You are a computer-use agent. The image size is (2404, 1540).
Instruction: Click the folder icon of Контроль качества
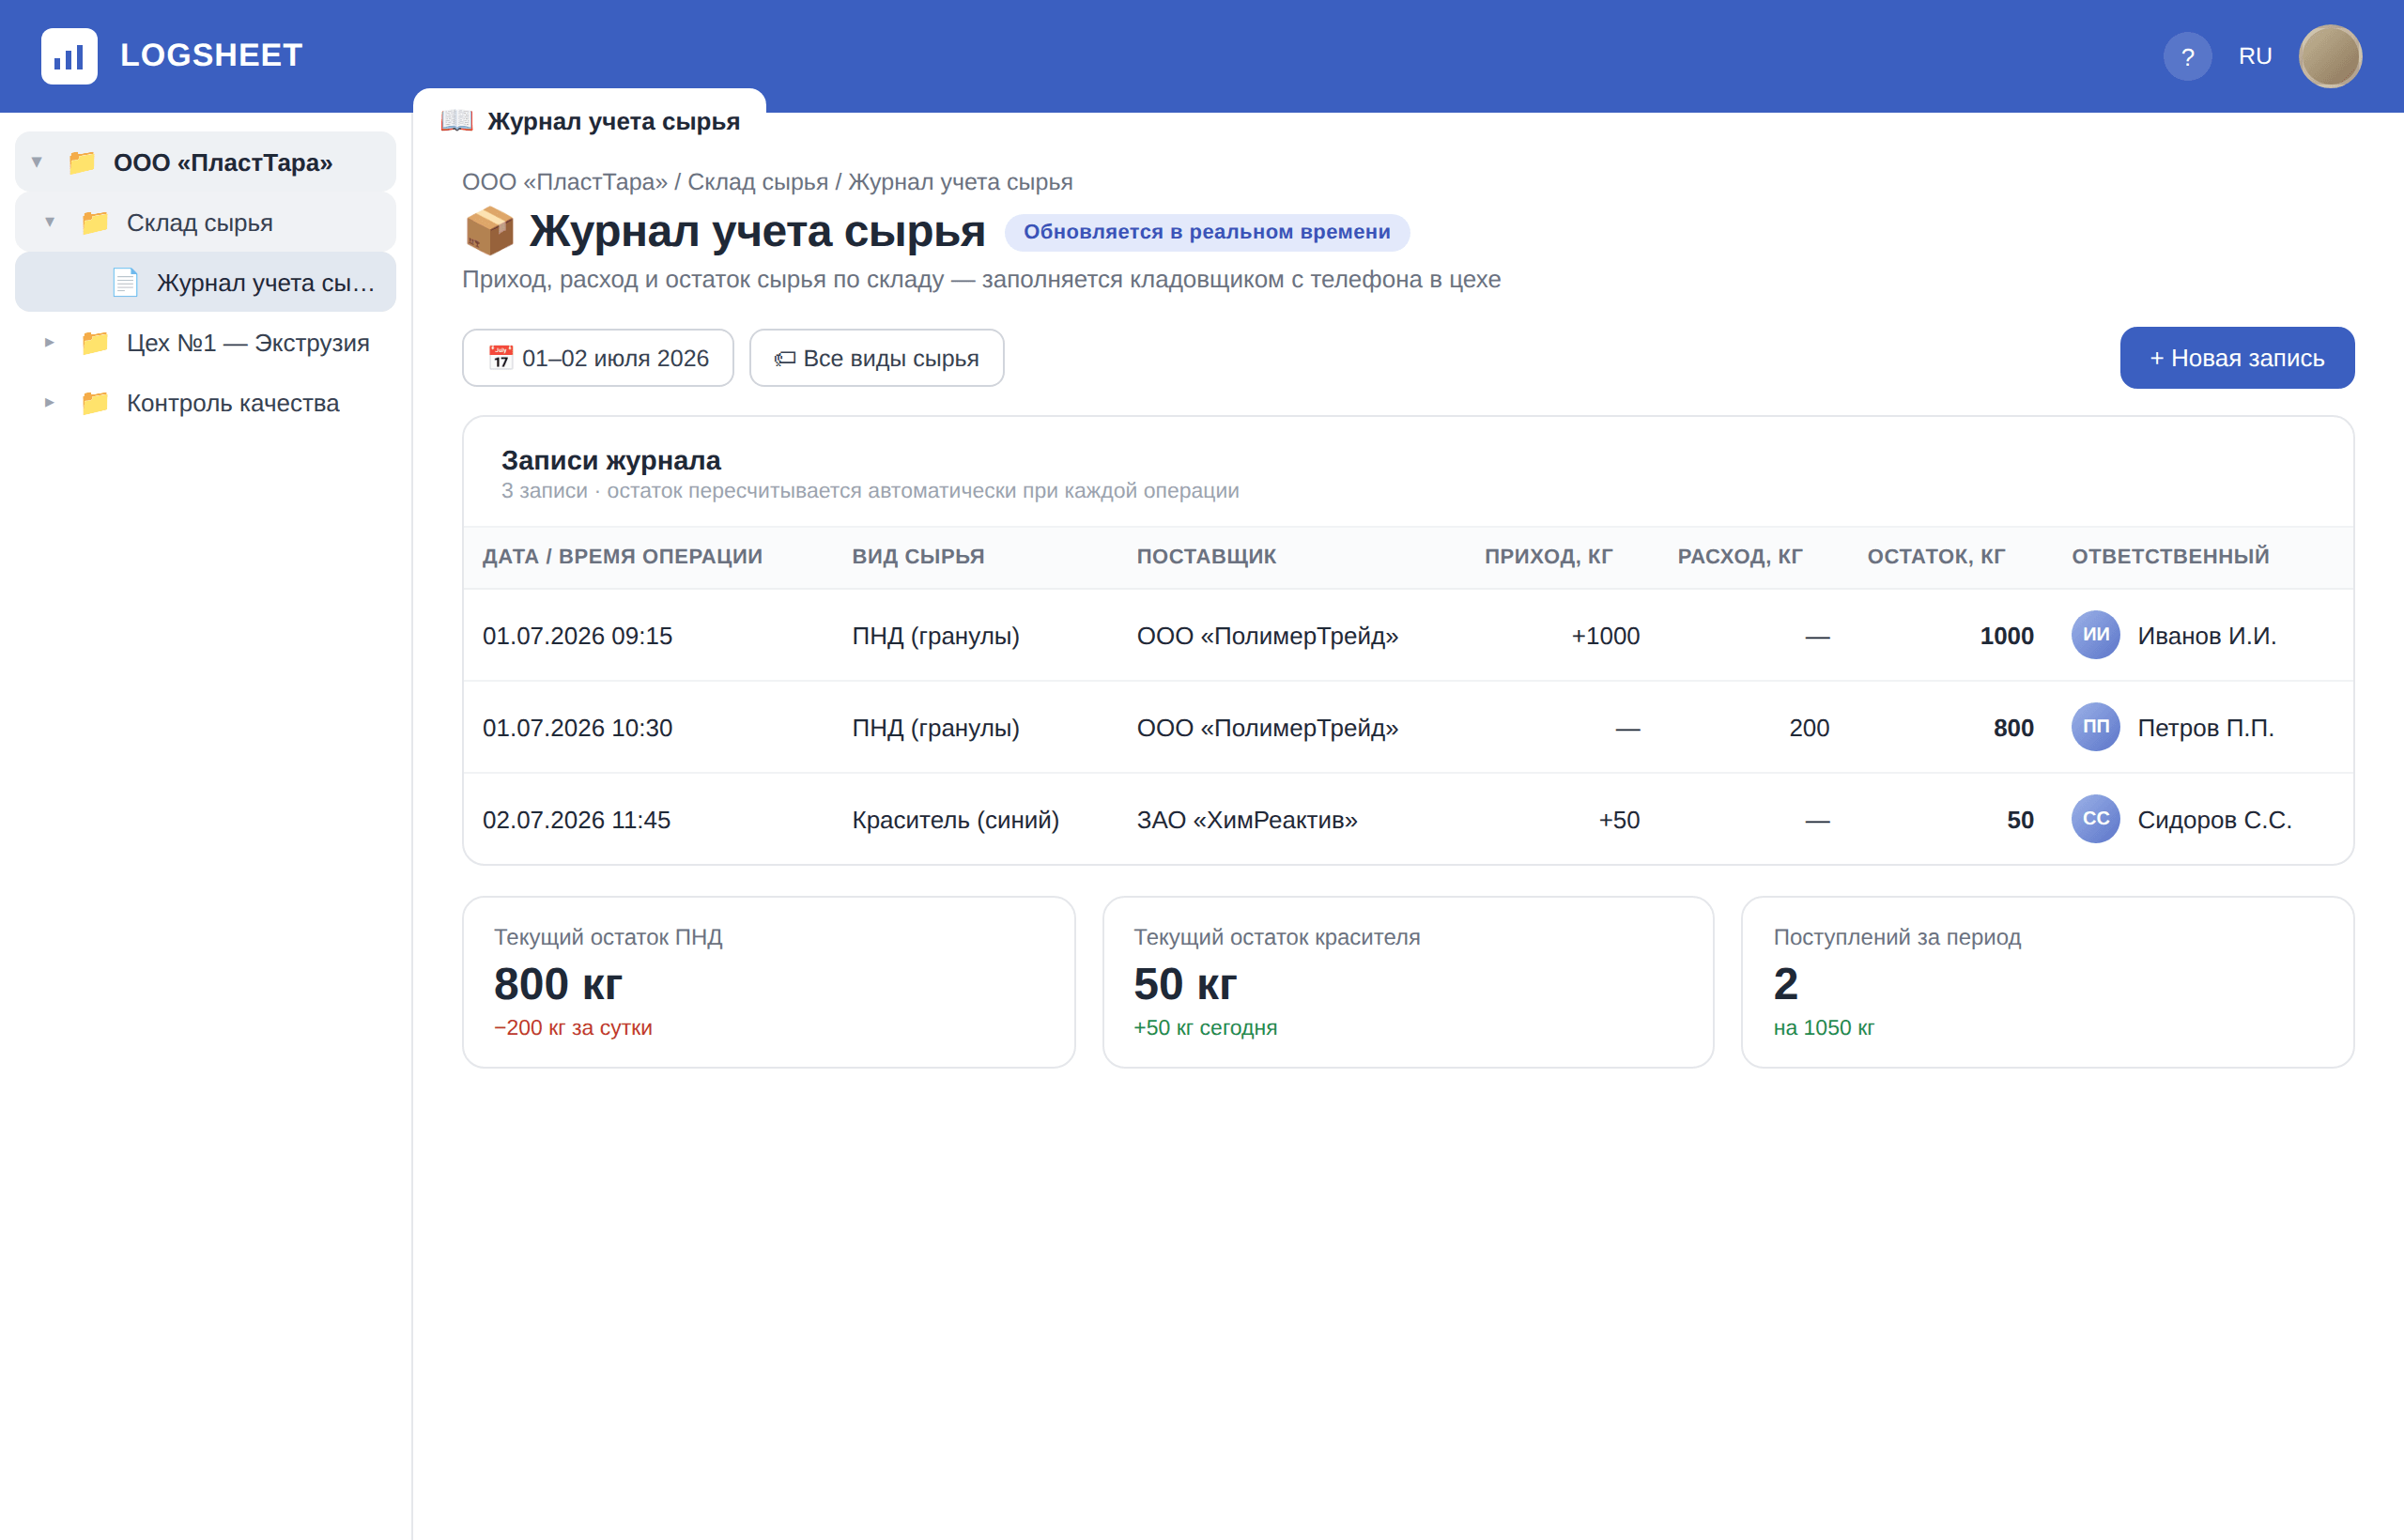pos(95,403)
